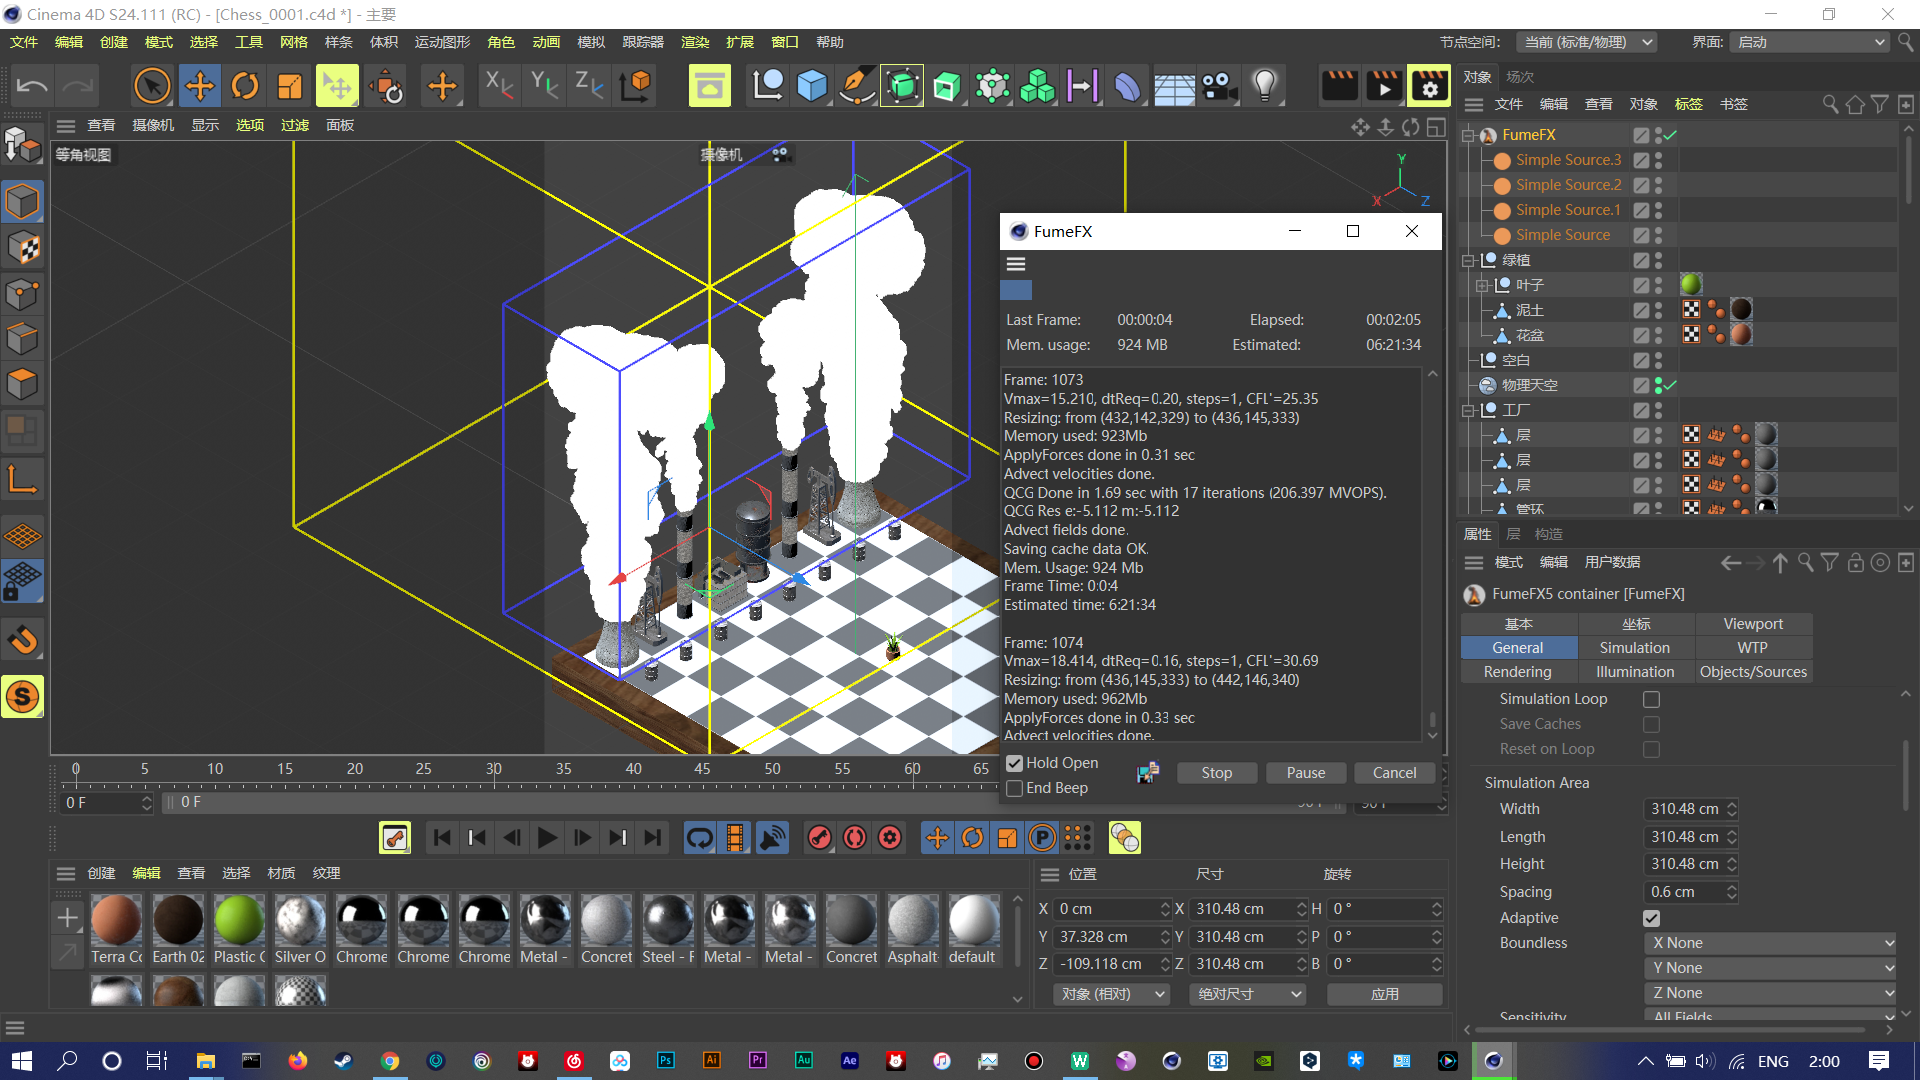Image resolution: width=1920 pixels, height=1080 pixels.
Task: Activate the Move tool
Action: 200,86
